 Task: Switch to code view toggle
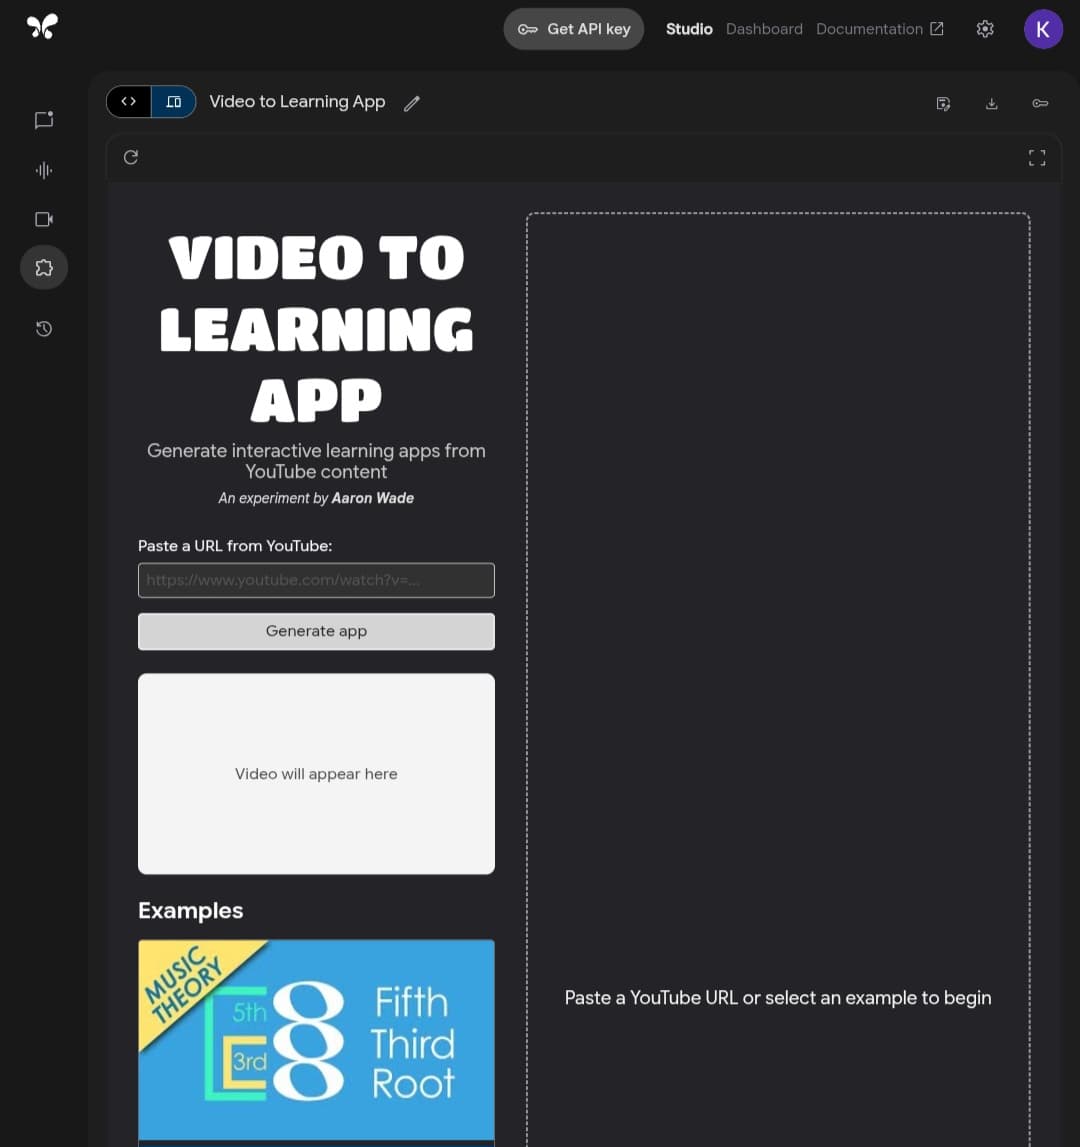(129, 102)
